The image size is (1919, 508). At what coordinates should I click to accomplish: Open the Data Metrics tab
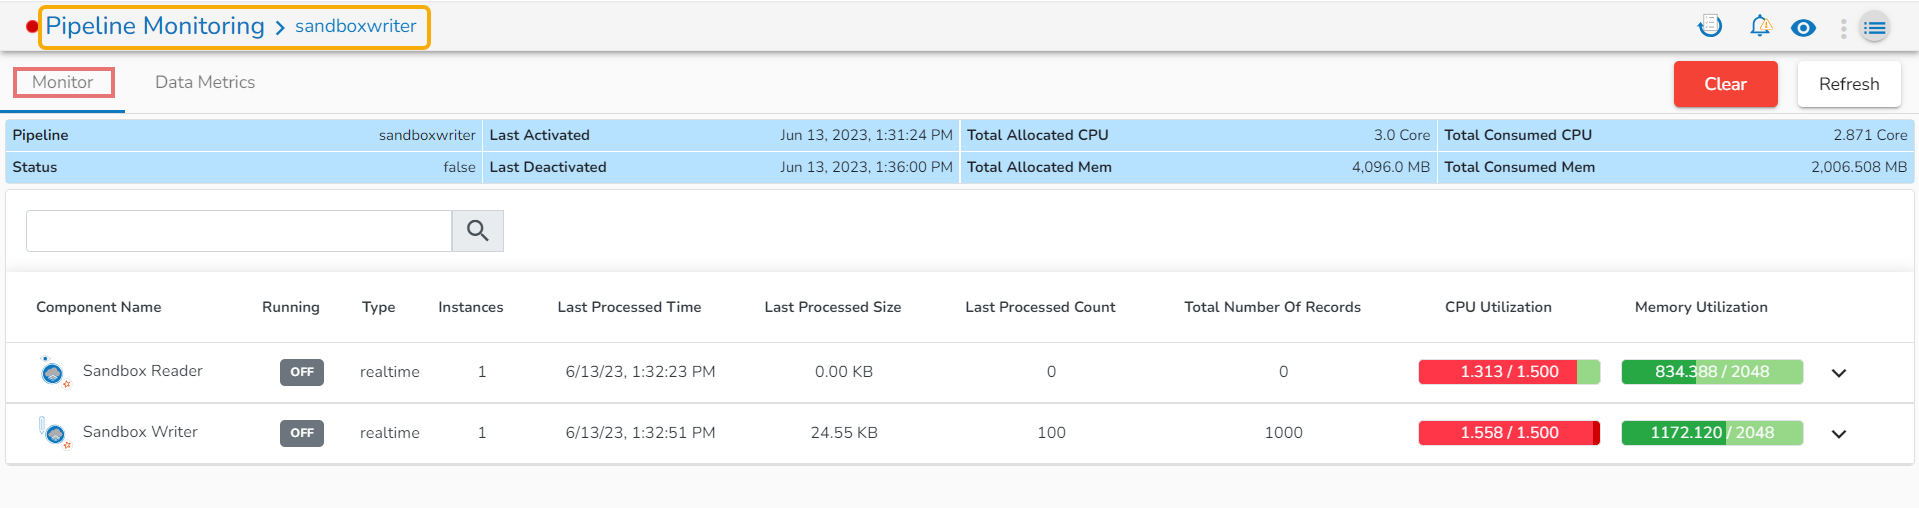coord(205,82)
